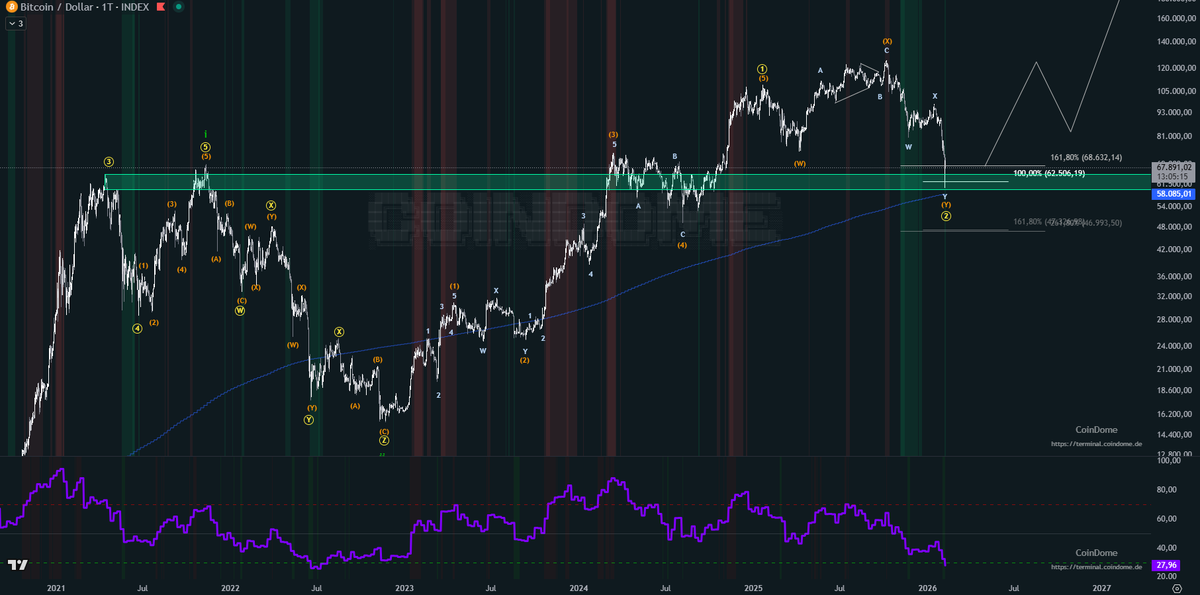
Task: Select the current price label 67.891,02
Action: pos(1175,167)
